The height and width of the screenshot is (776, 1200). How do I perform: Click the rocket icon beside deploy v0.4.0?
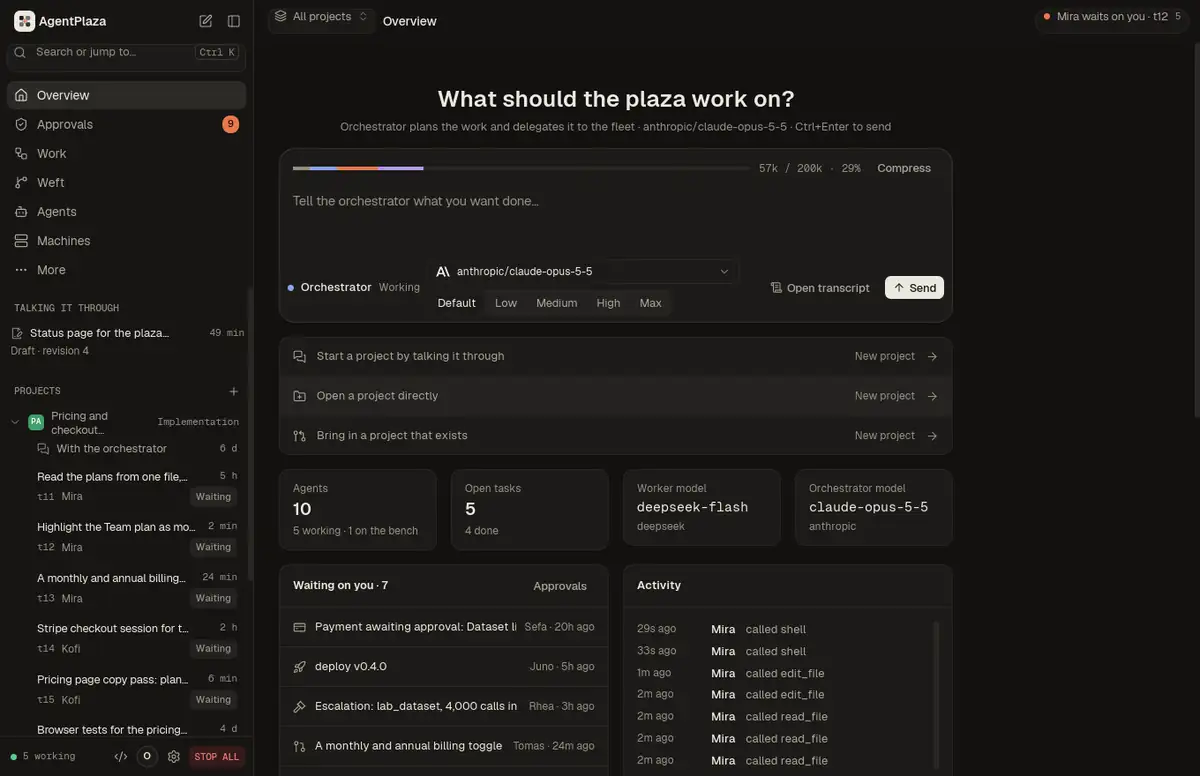(299, 666)
